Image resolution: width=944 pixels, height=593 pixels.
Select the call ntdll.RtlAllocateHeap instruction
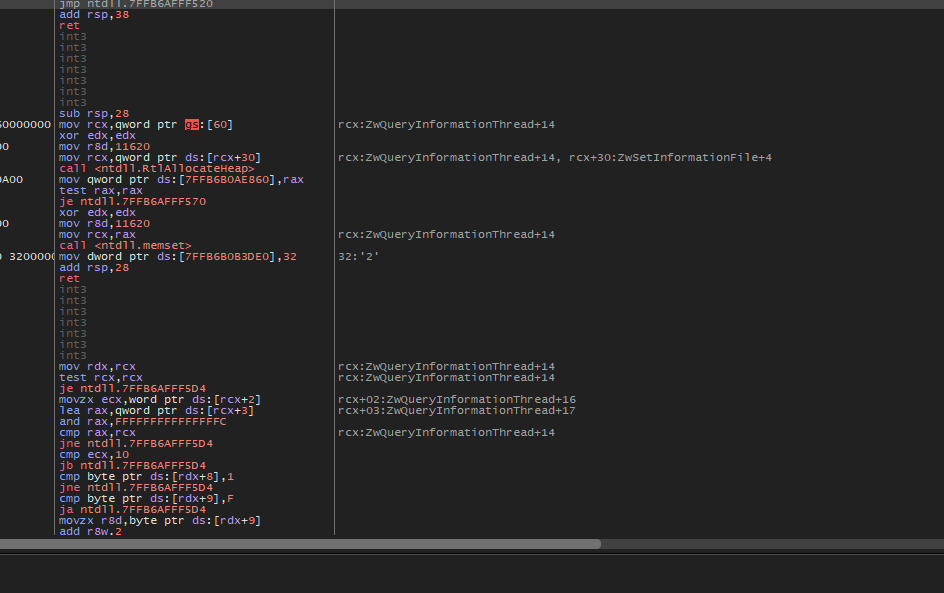pos(156,169)
